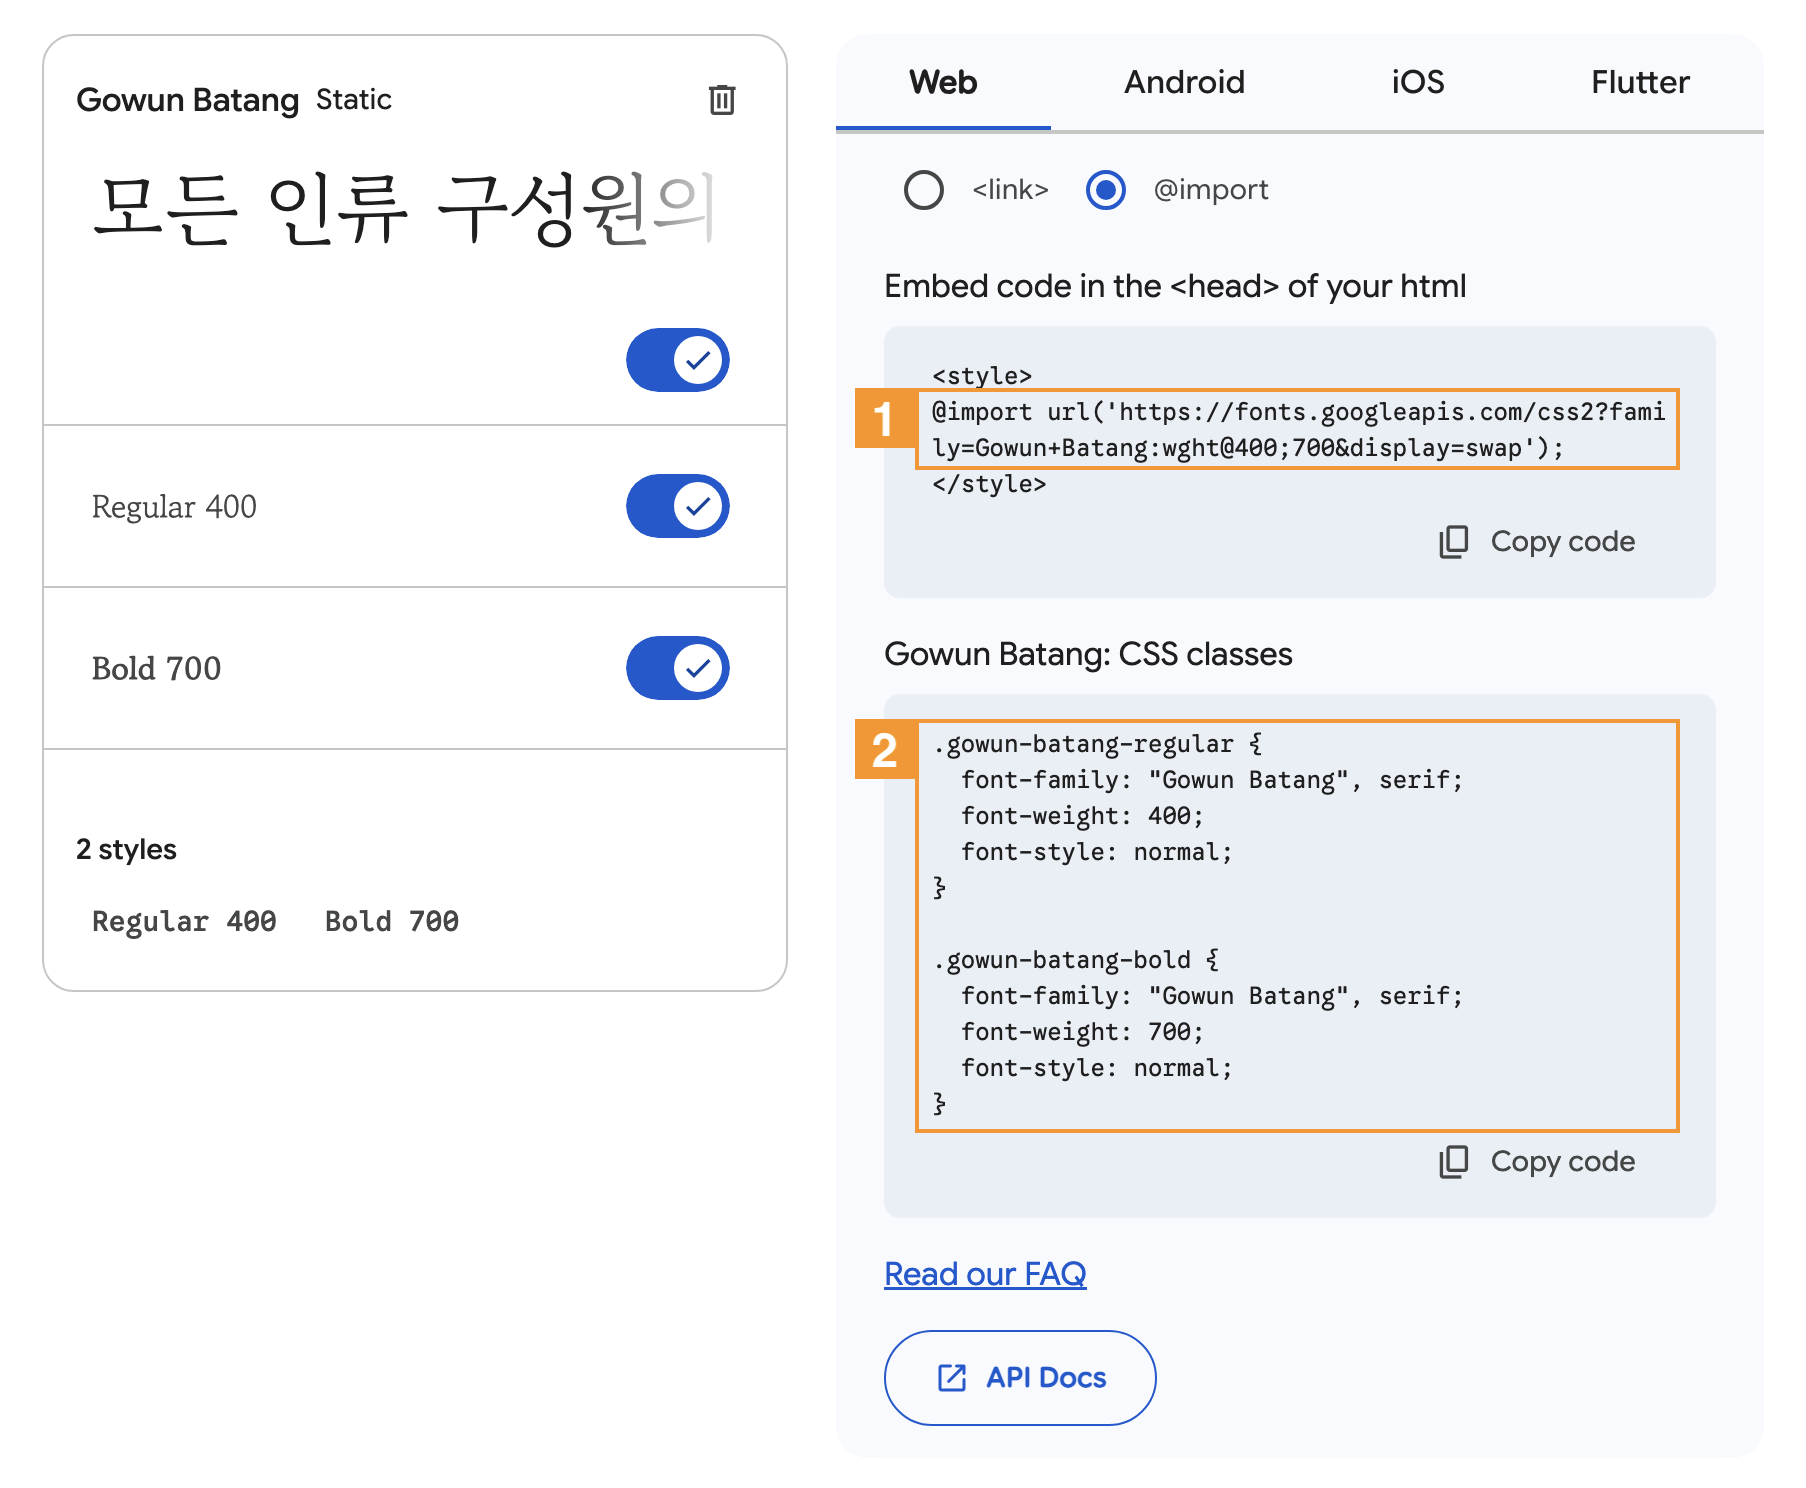
Task: Click copy icon under the CSS classes code
Action: tap(1453, 1162)
